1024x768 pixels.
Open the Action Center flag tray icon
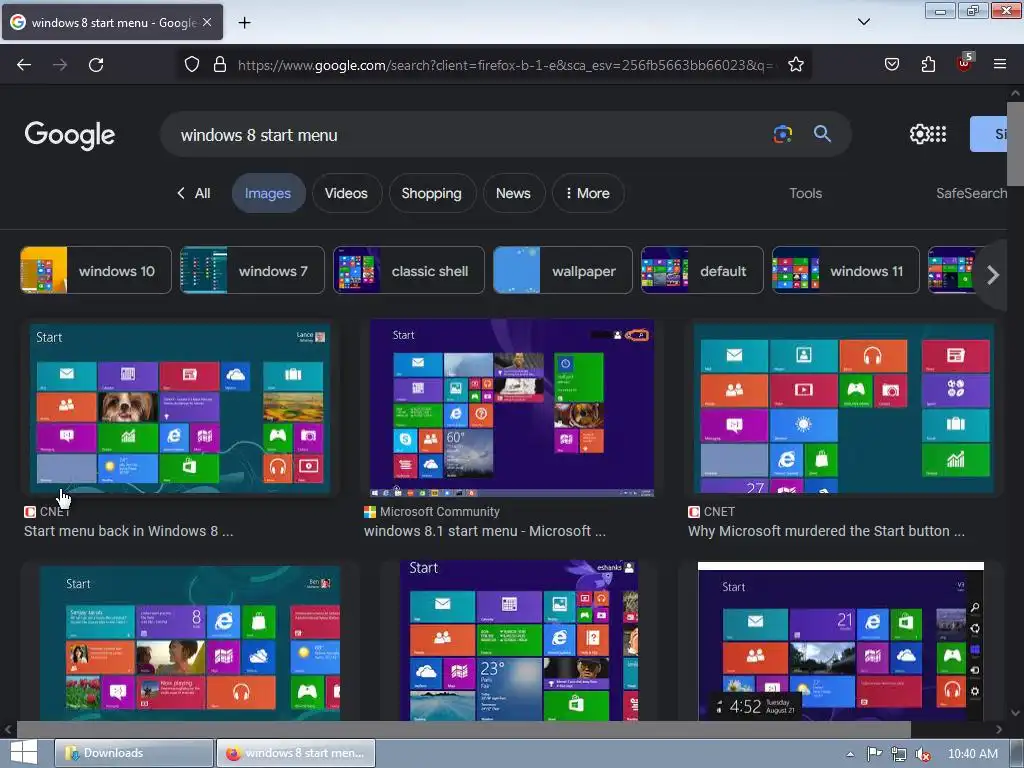click(x=874, y=754)
